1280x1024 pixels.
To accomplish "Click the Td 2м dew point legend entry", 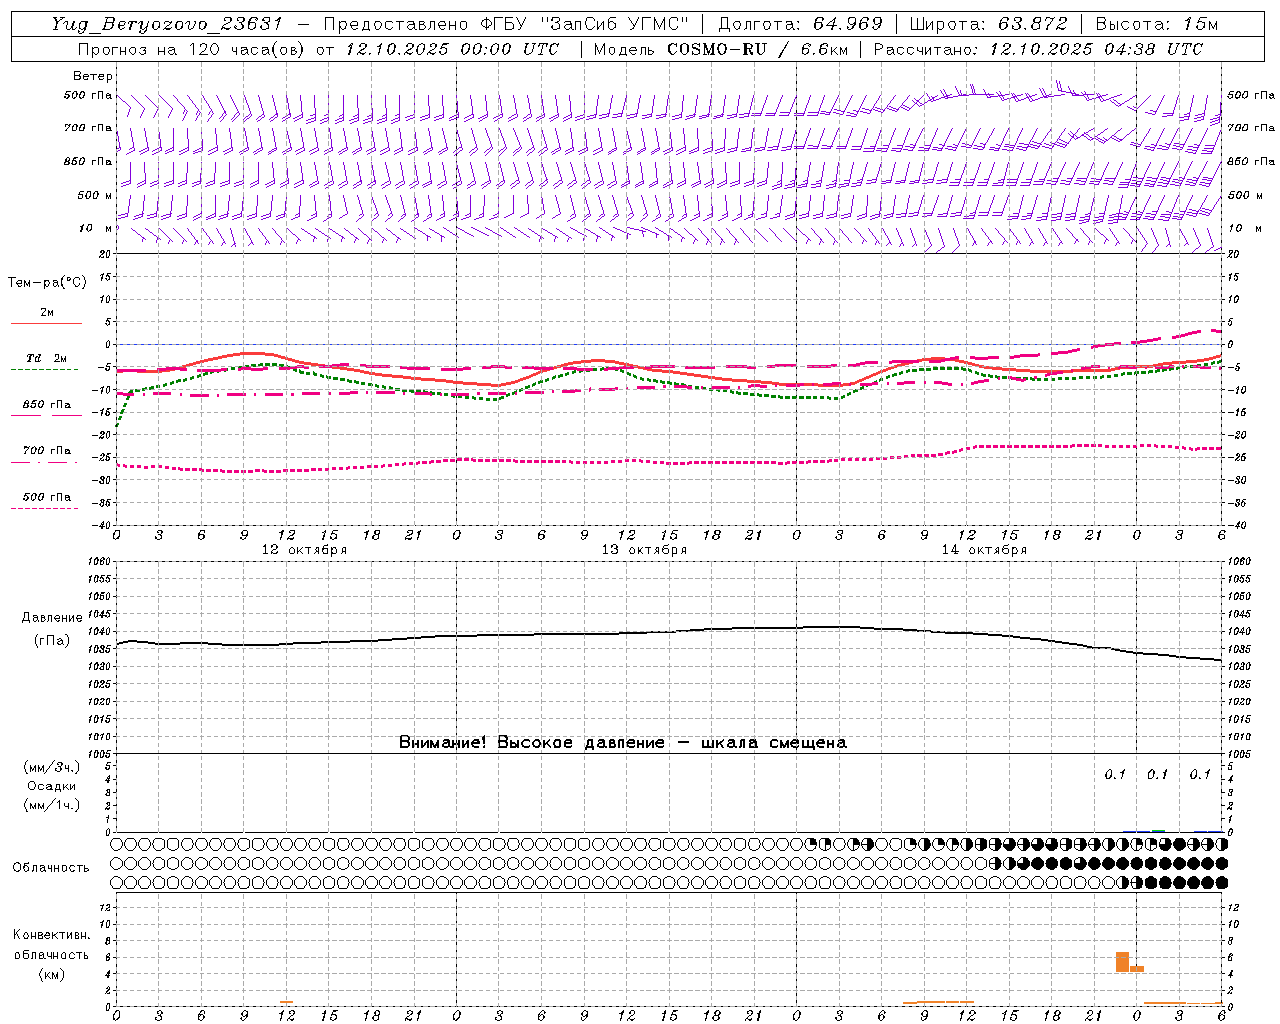I will click(46, 358).
